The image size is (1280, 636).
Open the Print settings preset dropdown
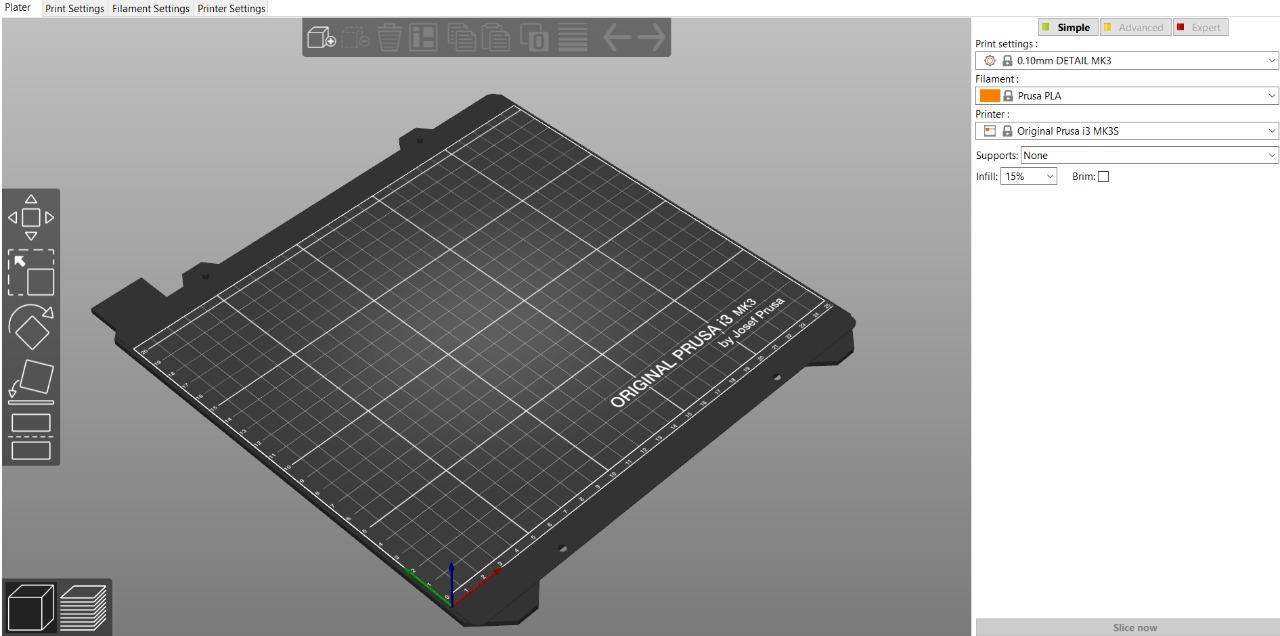point(1127,61)
